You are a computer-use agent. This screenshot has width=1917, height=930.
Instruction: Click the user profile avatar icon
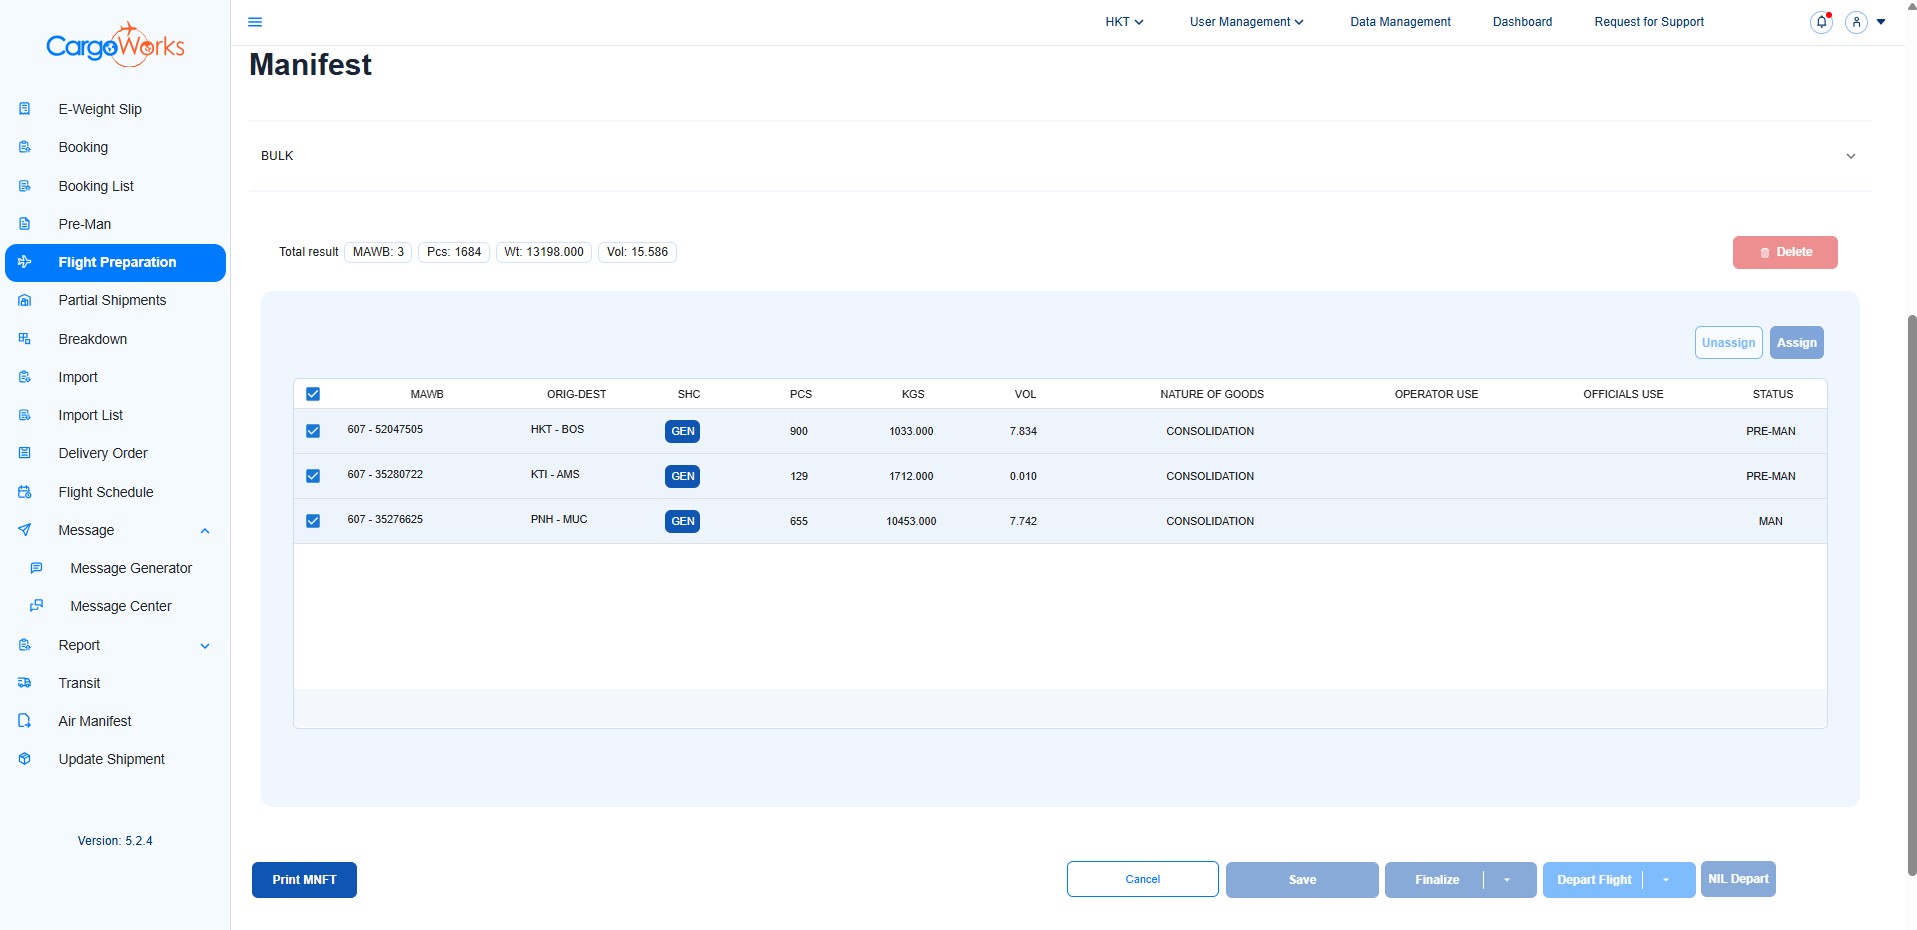click(x=1856, y=22)
